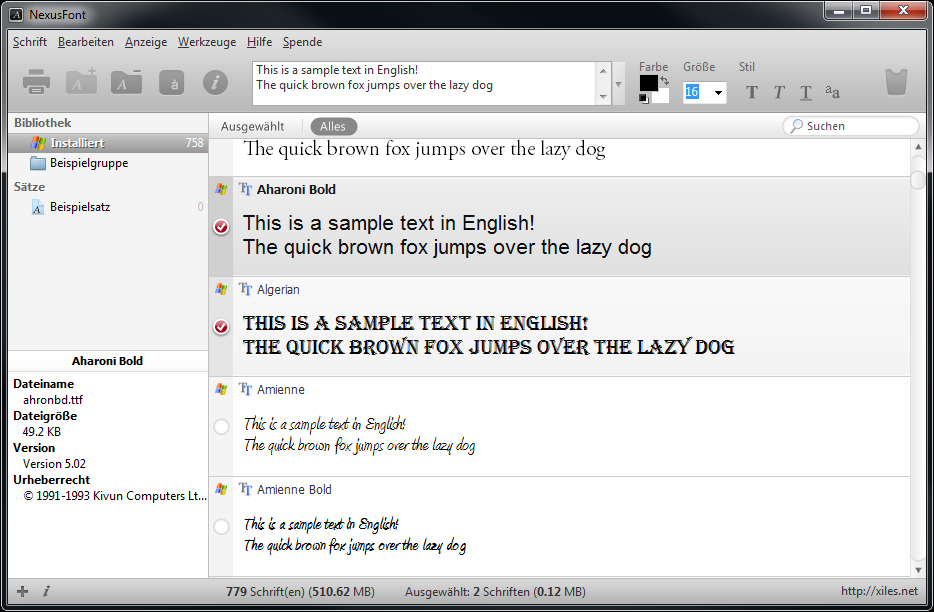Click the TrueType icon next to Algerian
Viewport: 934px width, 612px height.
coord(245,290)
